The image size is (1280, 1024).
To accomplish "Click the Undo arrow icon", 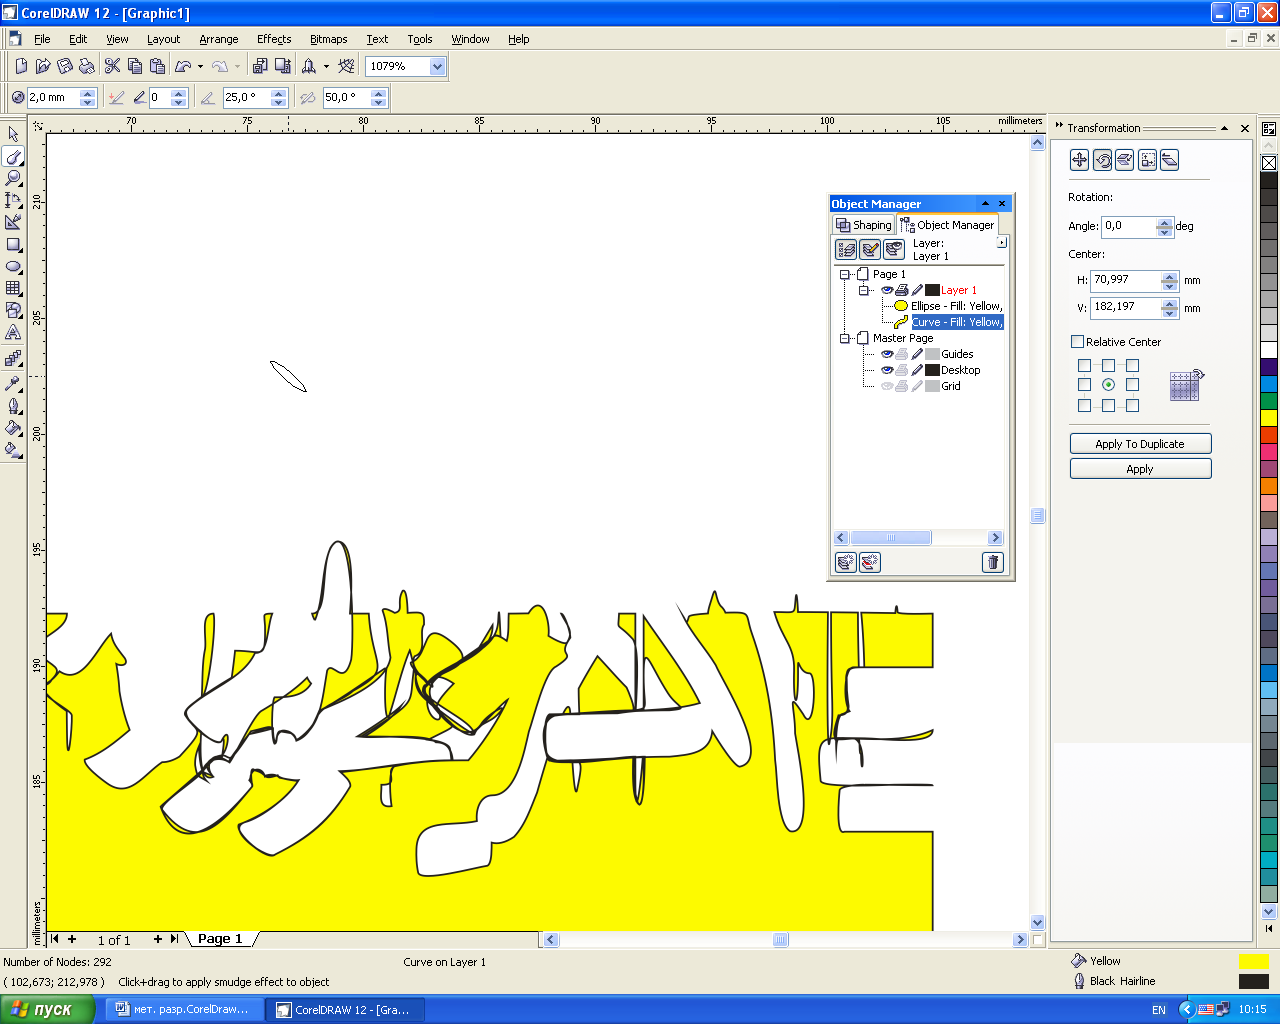I will pos(183,66).
